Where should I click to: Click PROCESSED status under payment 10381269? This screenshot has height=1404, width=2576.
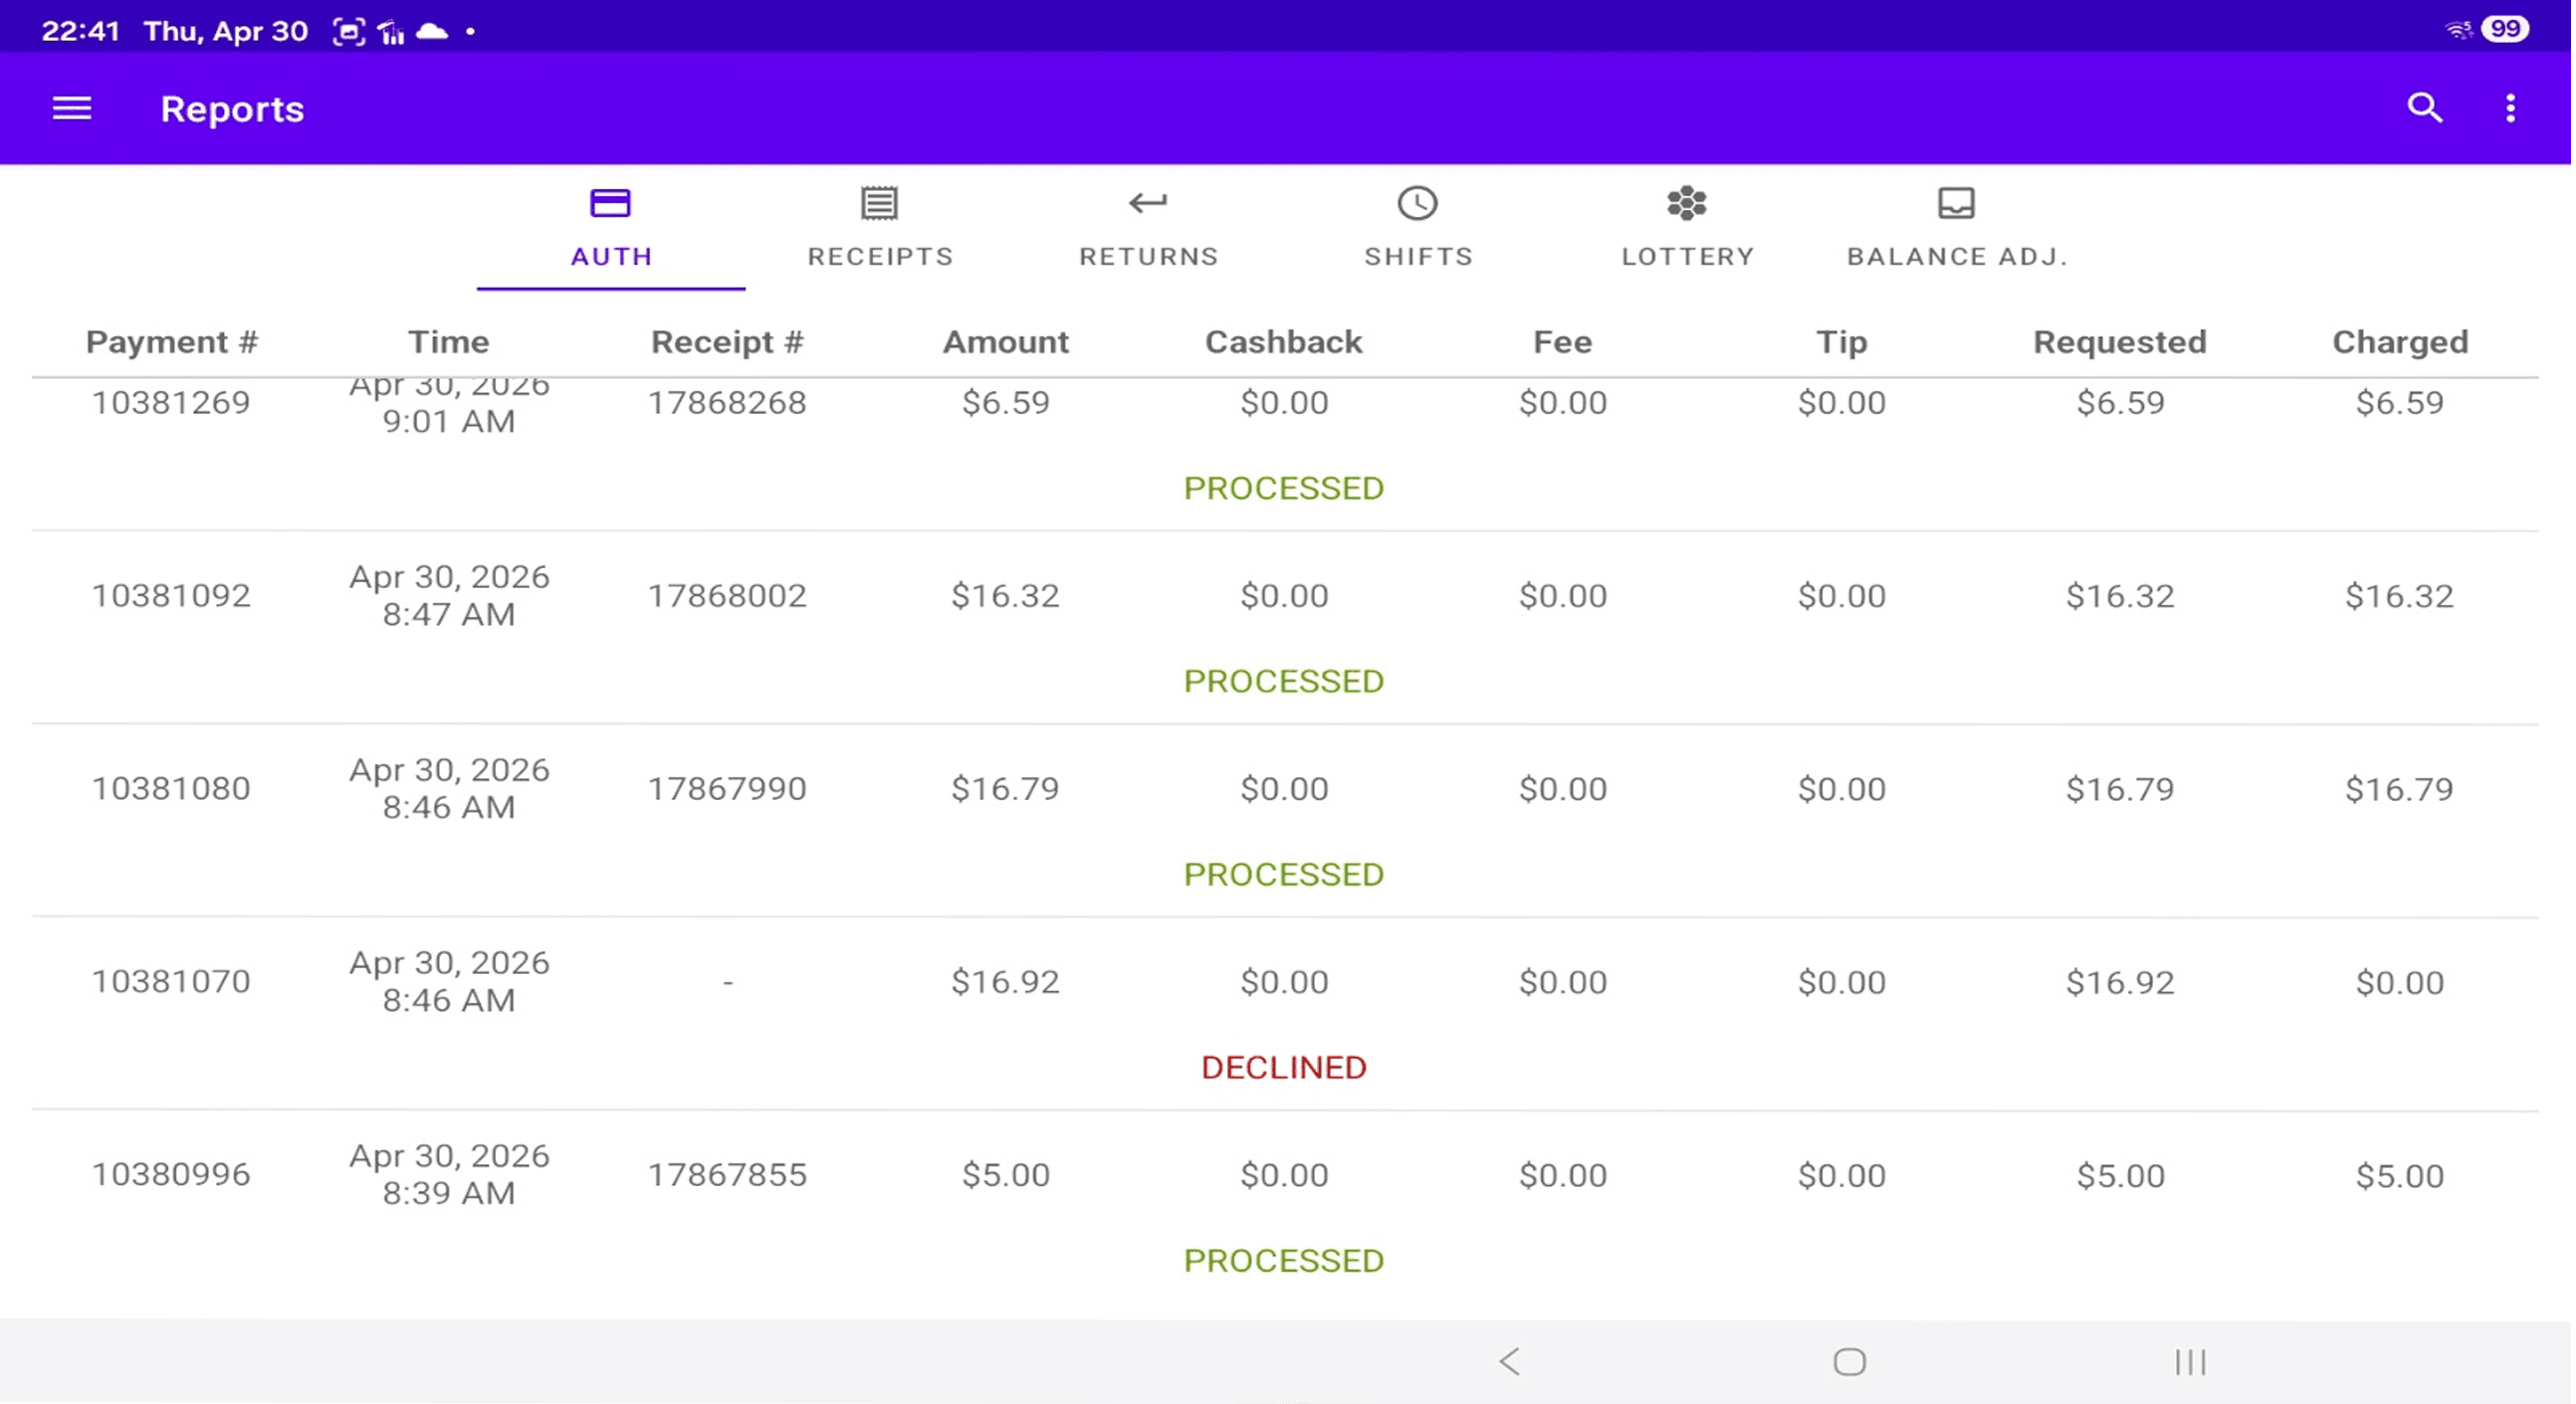point(1286,489)
